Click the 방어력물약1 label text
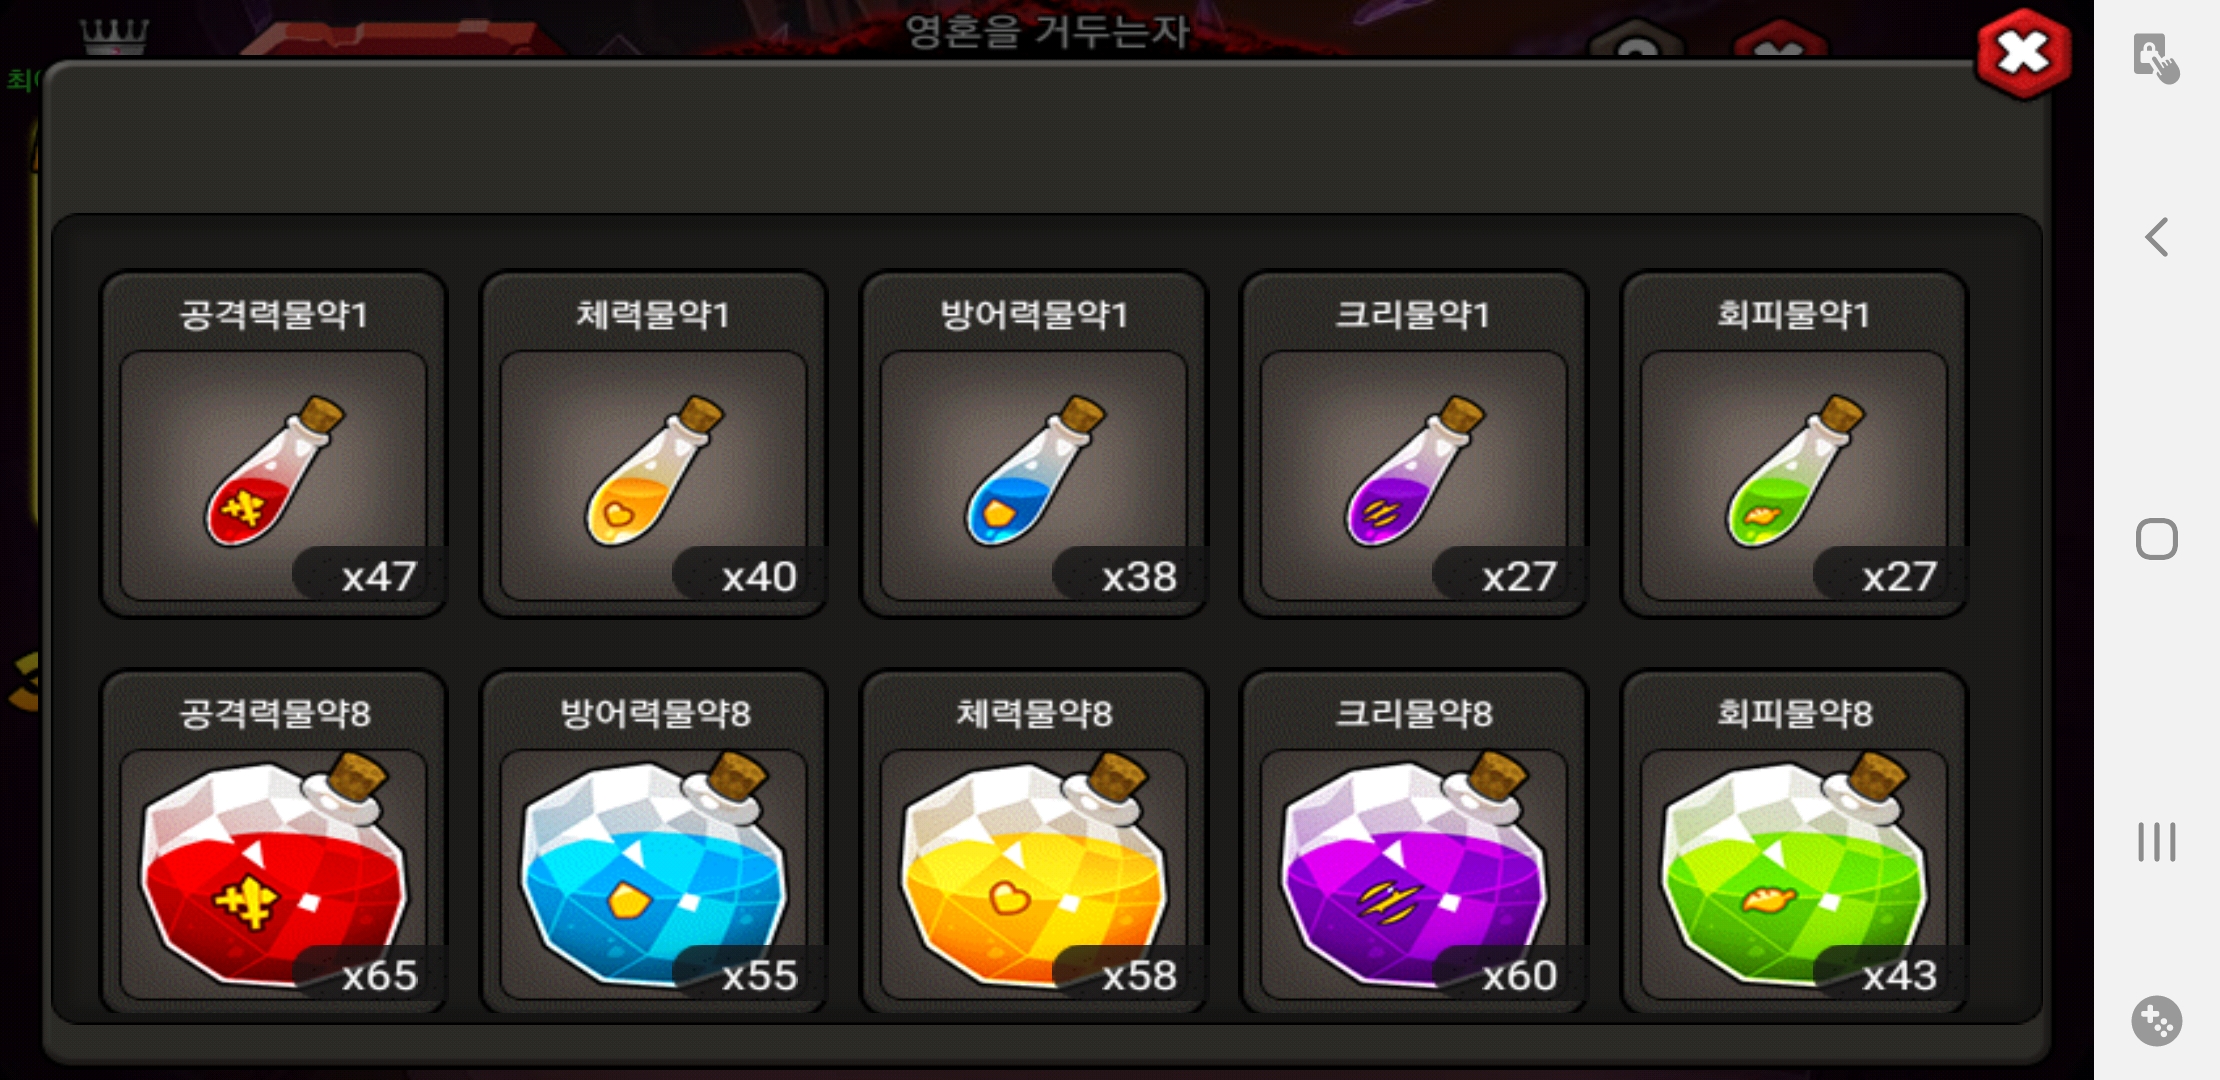Screen dimensions: 2220x1080 pyautogui.click(x=1034, y=315)
